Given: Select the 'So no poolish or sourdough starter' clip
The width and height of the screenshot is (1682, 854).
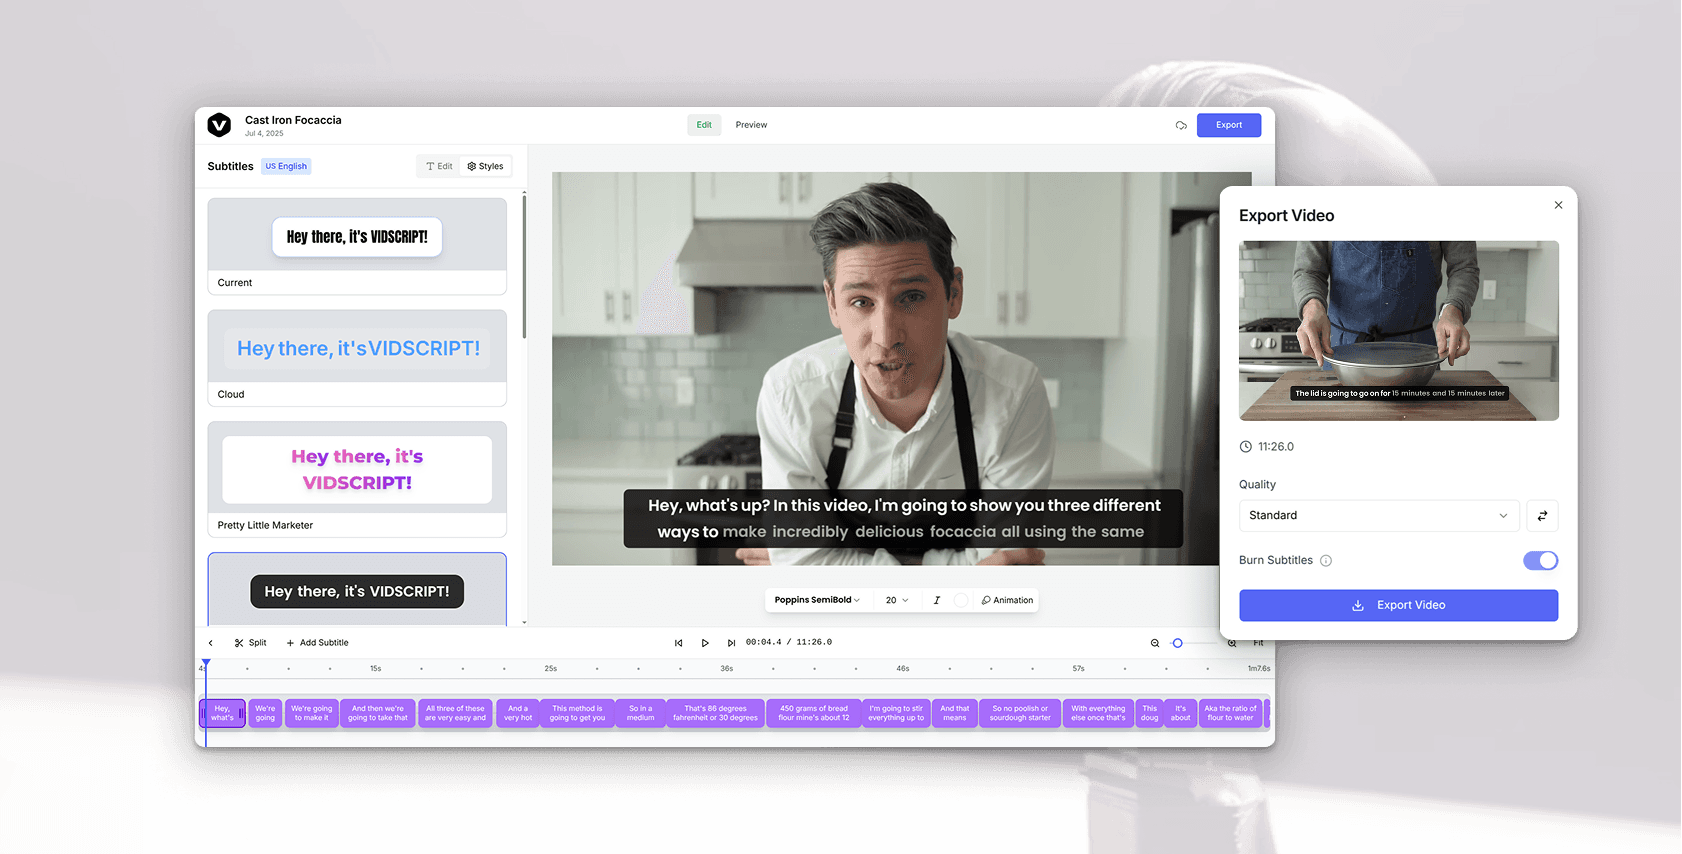Looking at the screenshot, I should pyautogui.click(x=1020, y=713).
